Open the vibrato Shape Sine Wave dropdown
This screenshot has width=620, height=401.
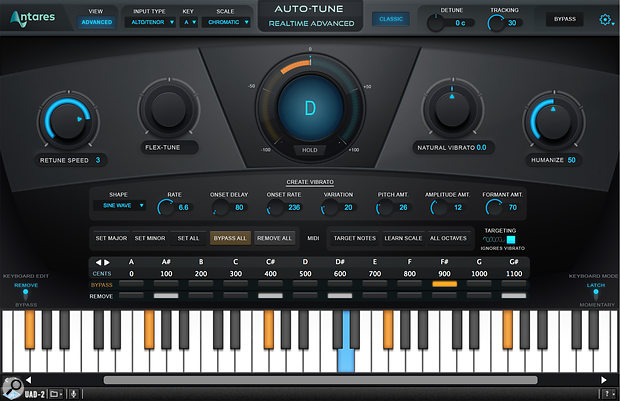pos(120,205)
